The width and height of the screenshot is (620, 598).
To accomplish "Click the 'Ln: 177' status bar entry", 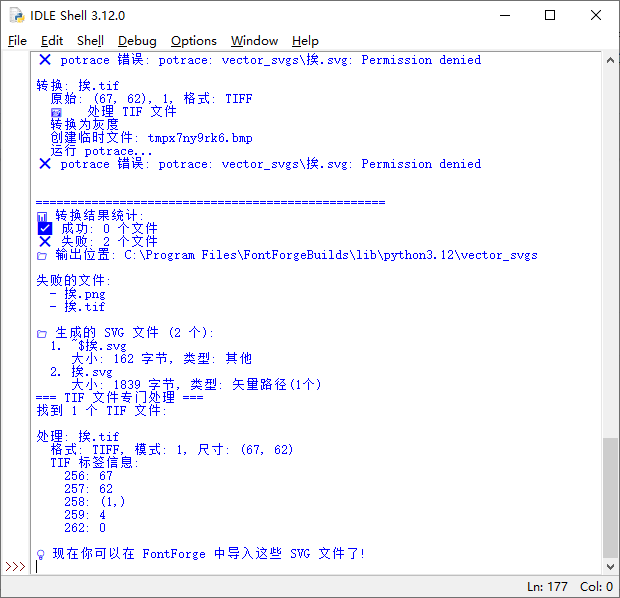I will [547, 587].
